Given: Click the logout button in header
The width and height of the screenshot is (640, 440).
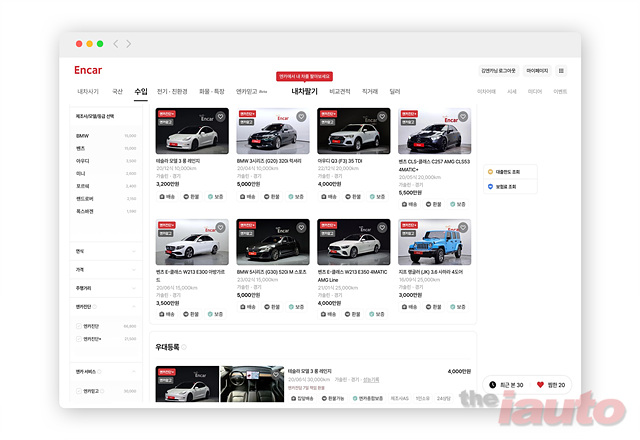Looking at the screenshot, I should tap(498, 71).
